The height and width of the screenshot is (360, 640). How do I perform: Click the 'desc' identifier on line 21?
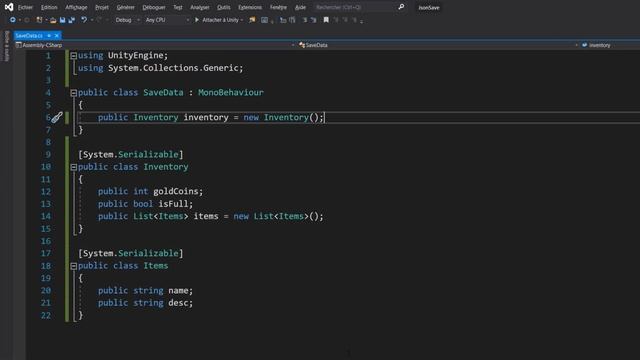178,303
